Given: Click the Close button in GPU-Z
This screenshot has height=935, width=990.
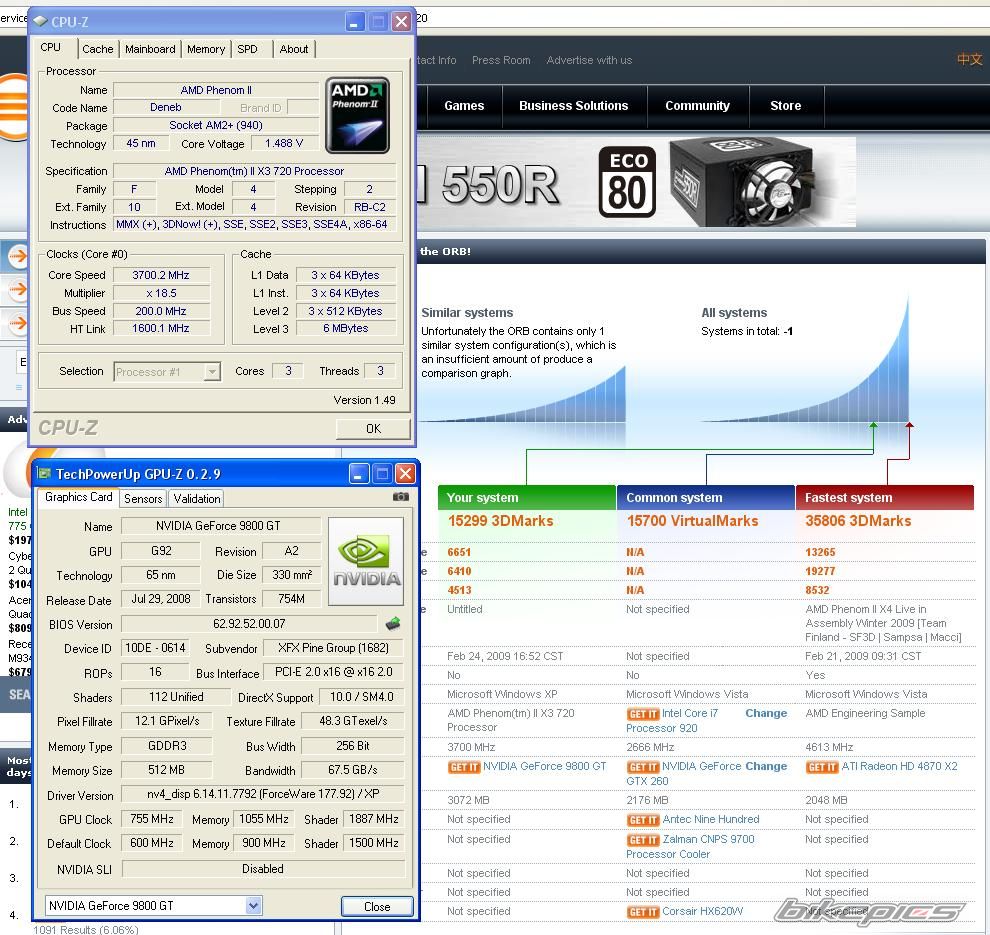Looking at the screenshot, I should click(377, 907).
